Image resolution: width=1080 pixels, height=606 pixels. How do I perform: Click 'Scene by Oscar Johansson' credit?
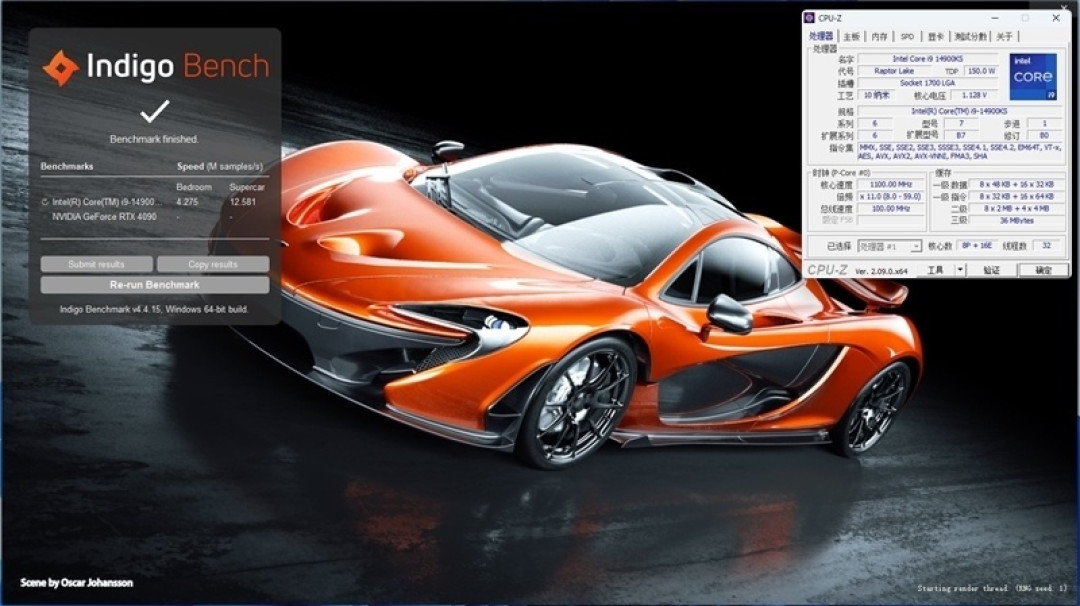(76, 583)
